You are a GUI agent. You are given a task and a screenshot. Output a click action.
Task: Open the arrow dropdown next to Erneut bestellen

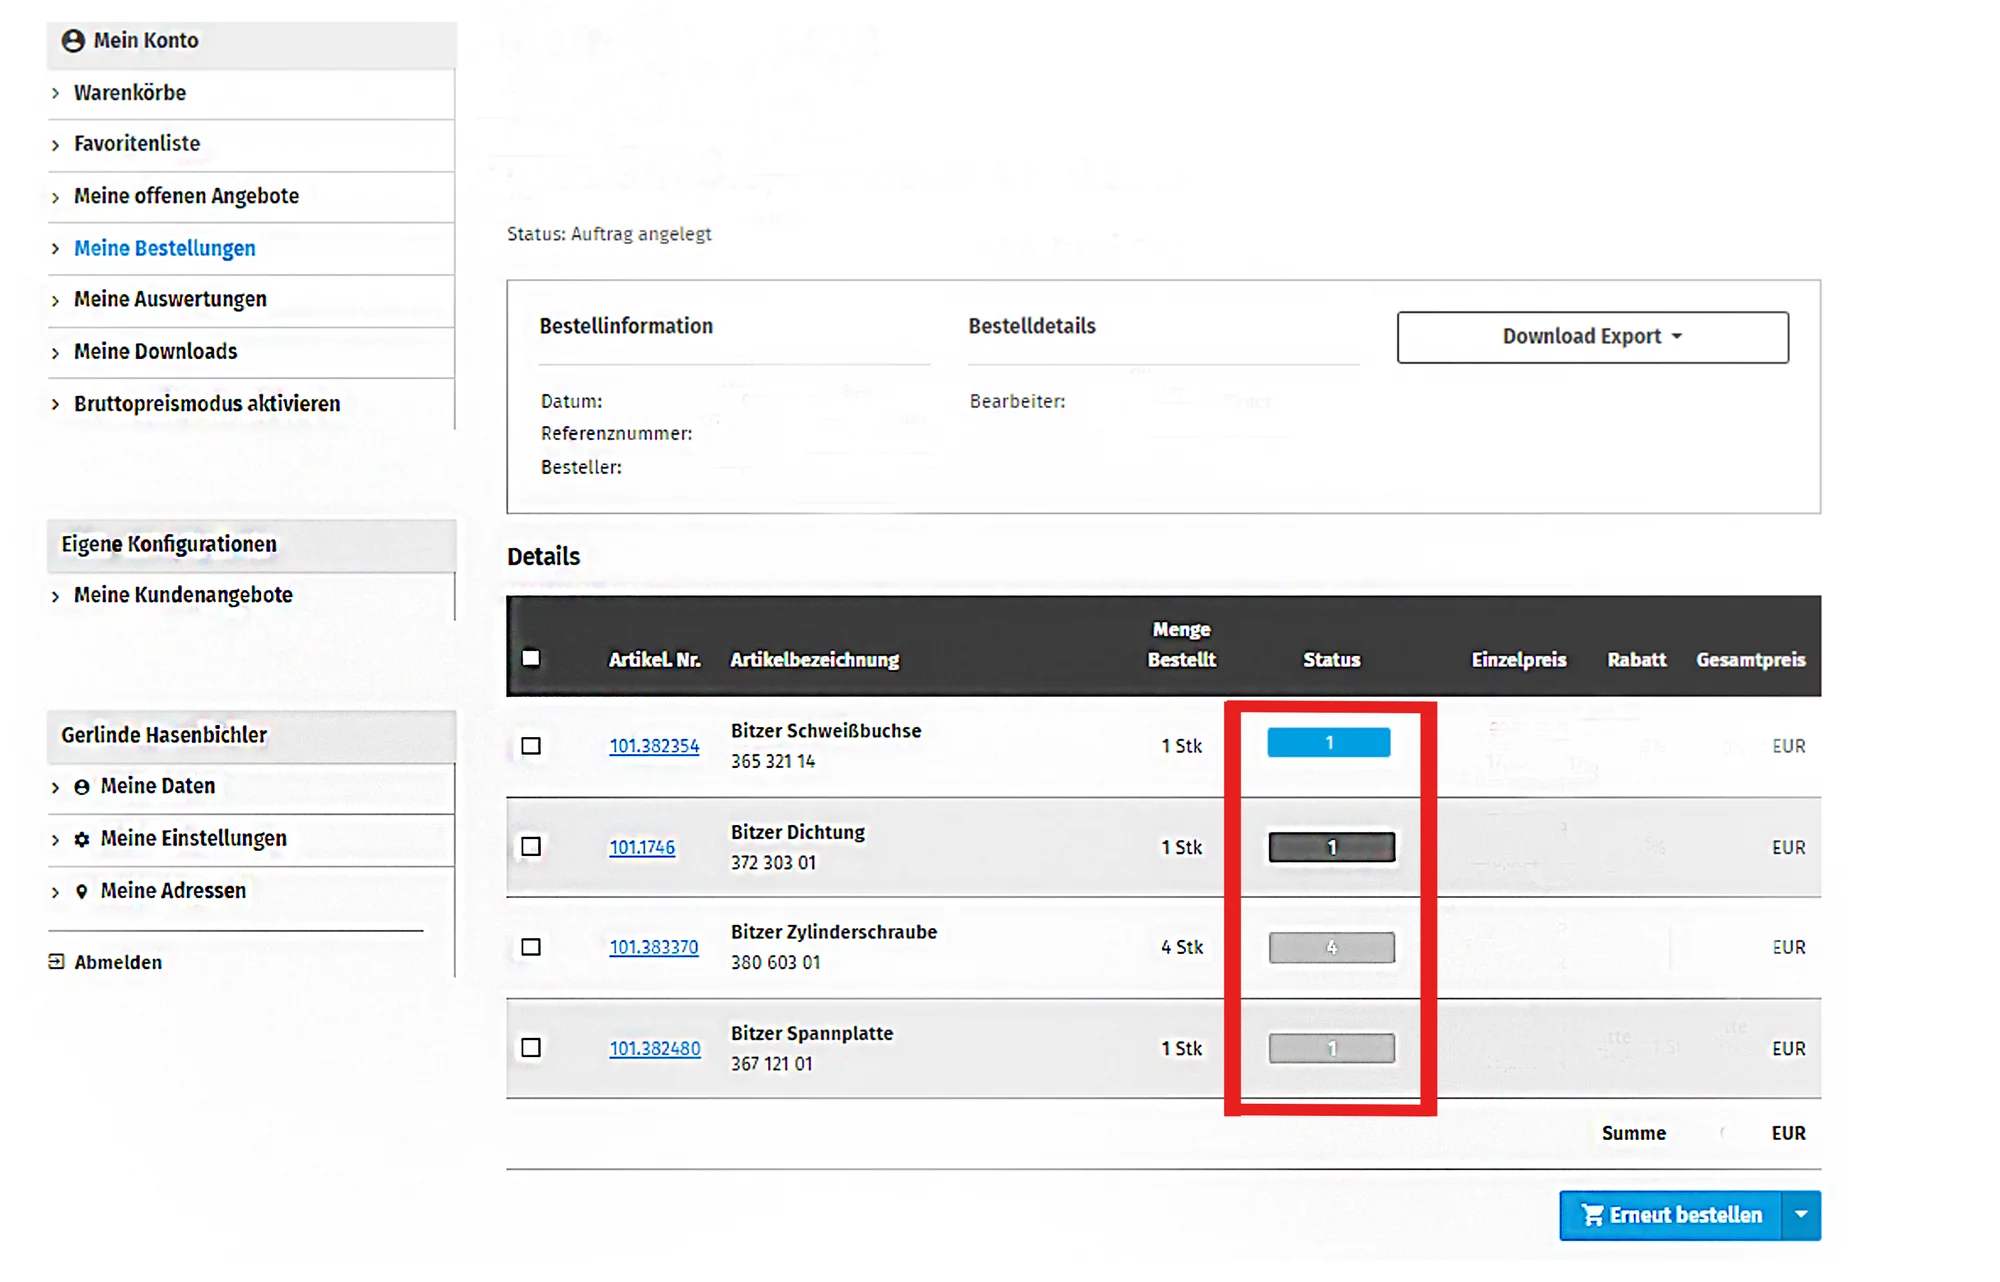1801,1215
